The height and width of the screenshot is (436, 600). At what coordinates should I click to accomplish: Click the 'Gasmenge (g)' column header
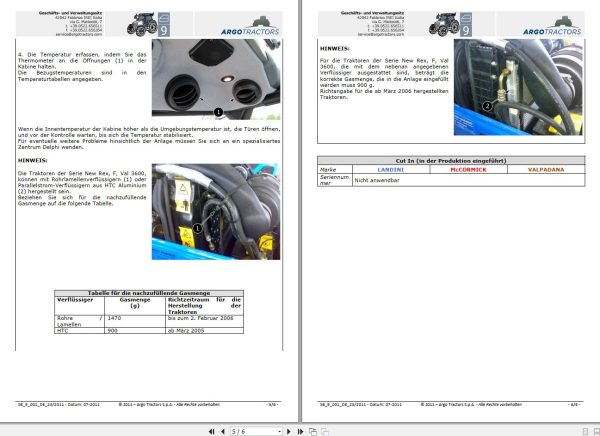coord(135,305)
